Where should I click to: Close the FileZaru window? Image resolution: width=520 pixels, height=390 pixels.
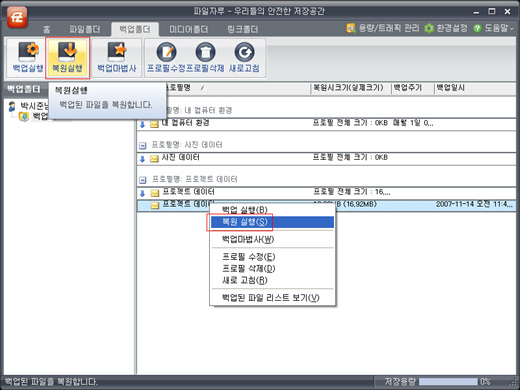click(x=507, y=12)
